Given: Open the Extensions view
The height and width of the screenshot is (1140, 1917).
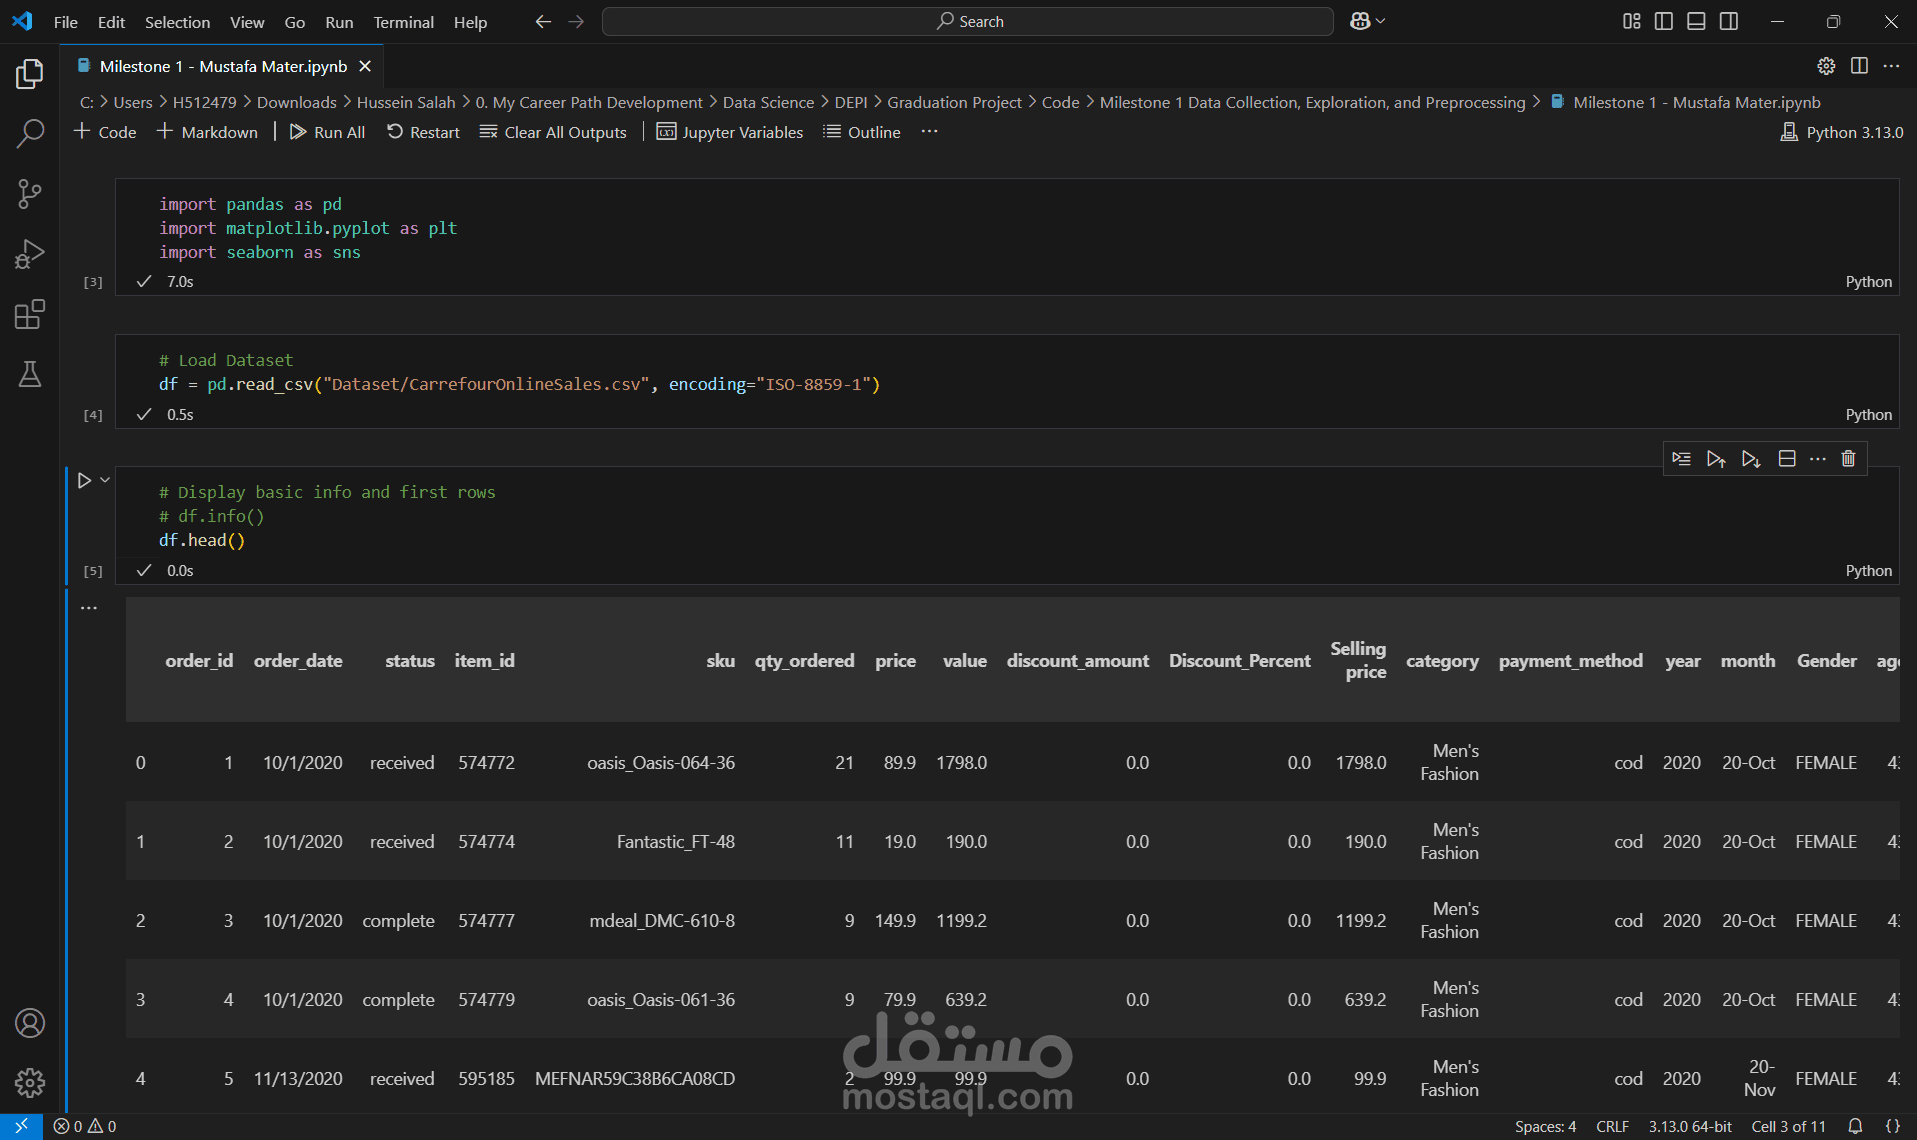Looking at the screenshot, I should click(x=30, y=314).
